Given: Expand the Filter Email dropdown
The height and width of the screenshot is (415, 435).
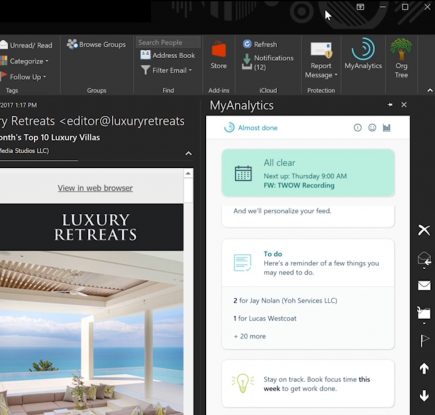Looking at the screenshot, I should [166, 70].
